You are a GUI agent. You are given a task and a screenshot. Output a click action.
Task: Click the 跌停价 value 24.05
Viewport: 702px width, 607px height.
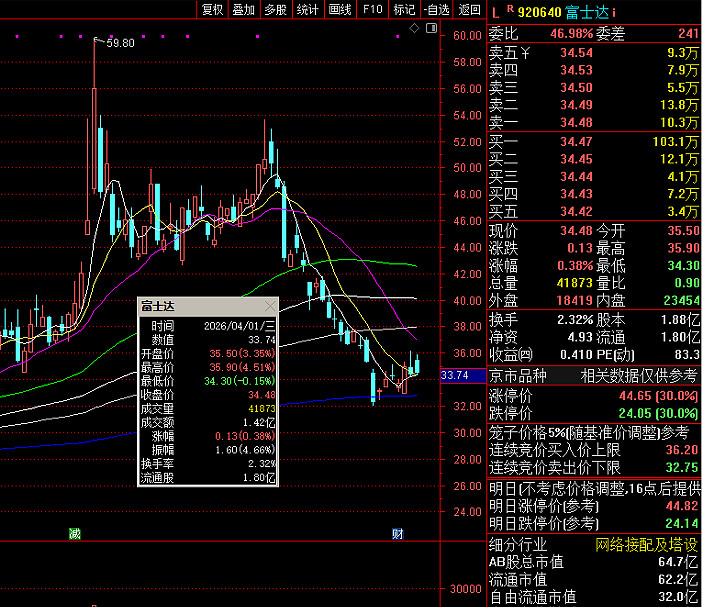[x=634, y=414]
